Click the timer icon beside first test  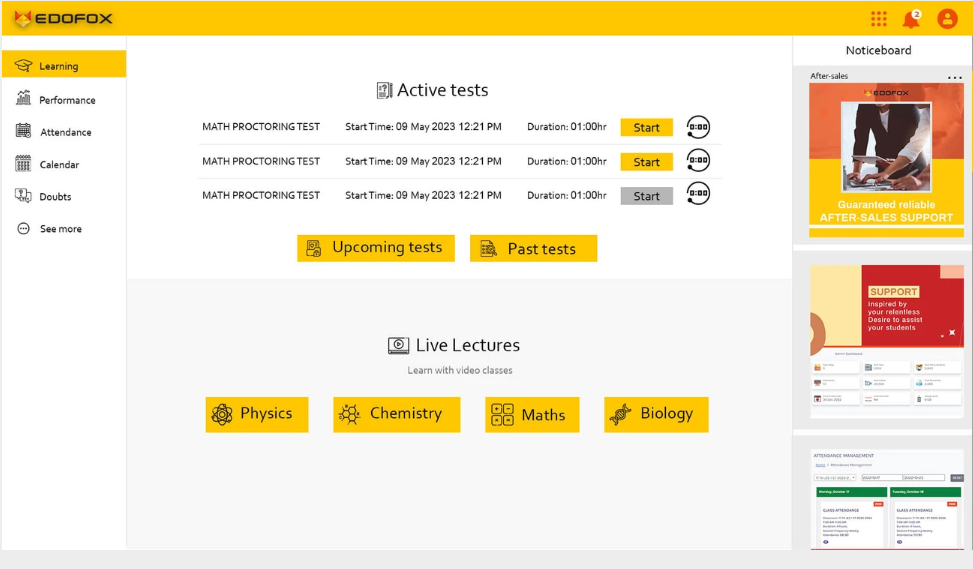coord(698,127)
